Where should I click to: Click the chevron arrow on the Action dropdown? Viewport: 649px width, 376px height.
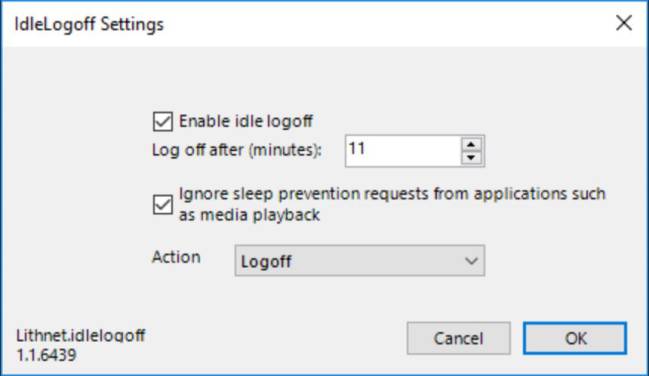click(471, 261)
